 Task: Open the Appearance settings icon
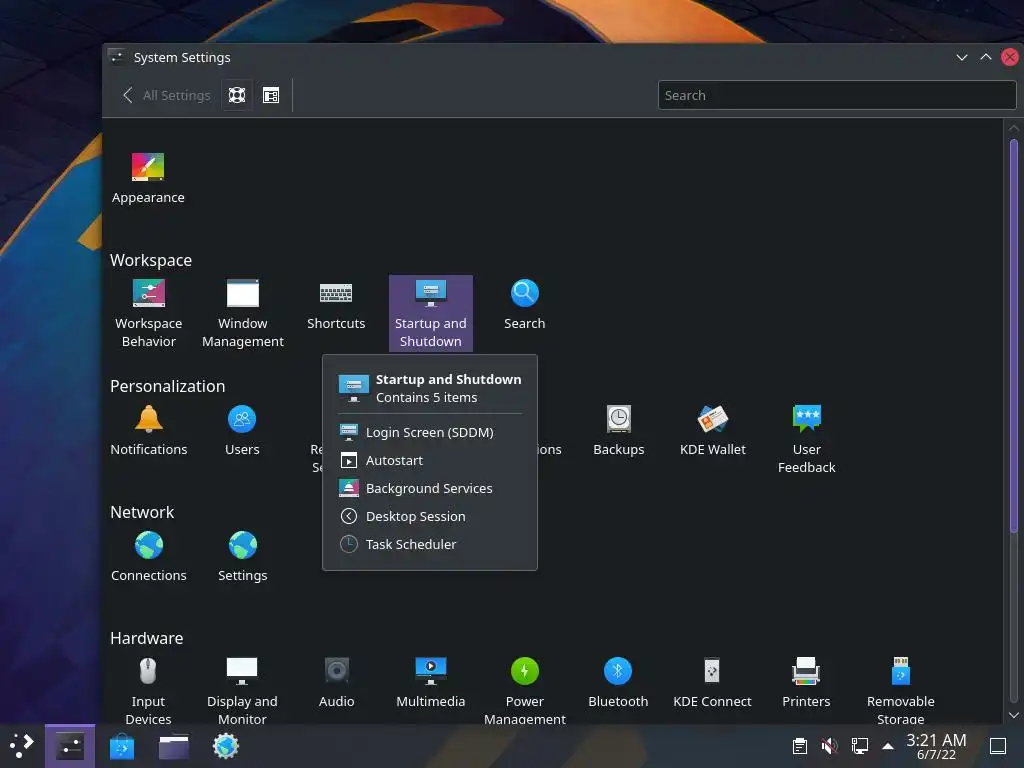(148, 178)
